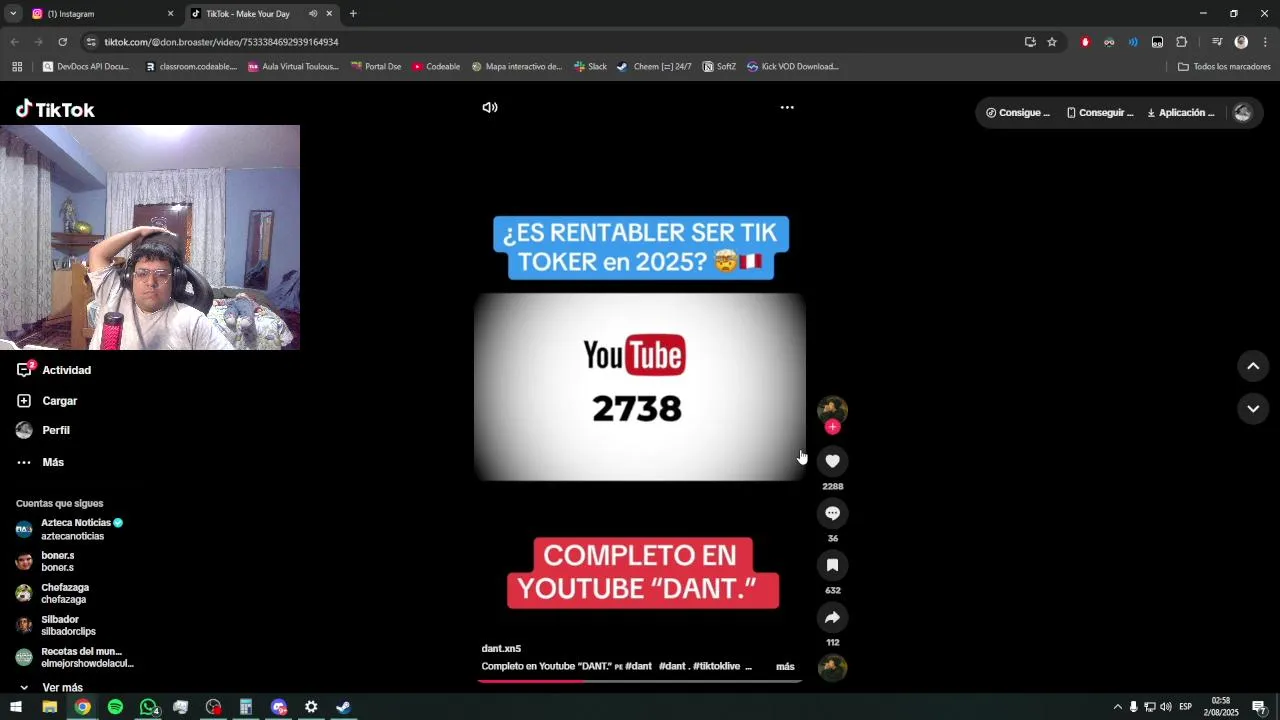Open Chefazaga followed account
This screenshot has width=1280, height=720.
[x=53, y=593]
